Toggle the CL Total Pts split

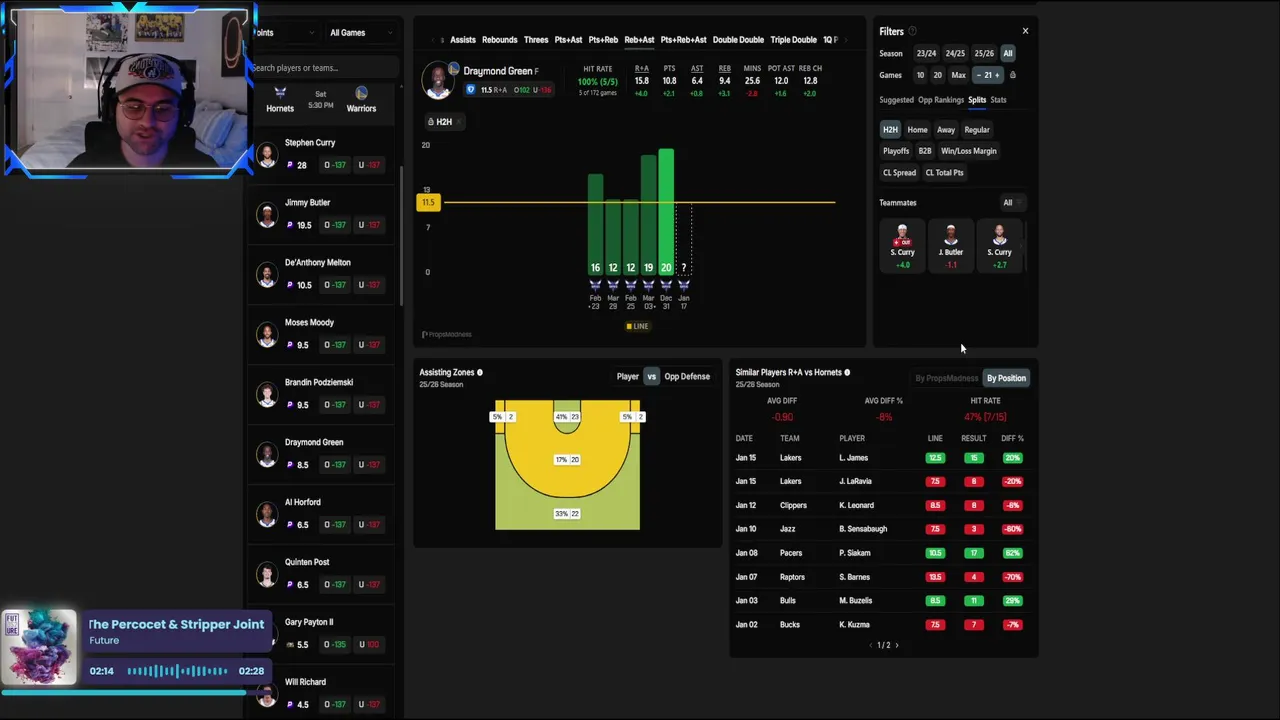click(x=945, y=173)
